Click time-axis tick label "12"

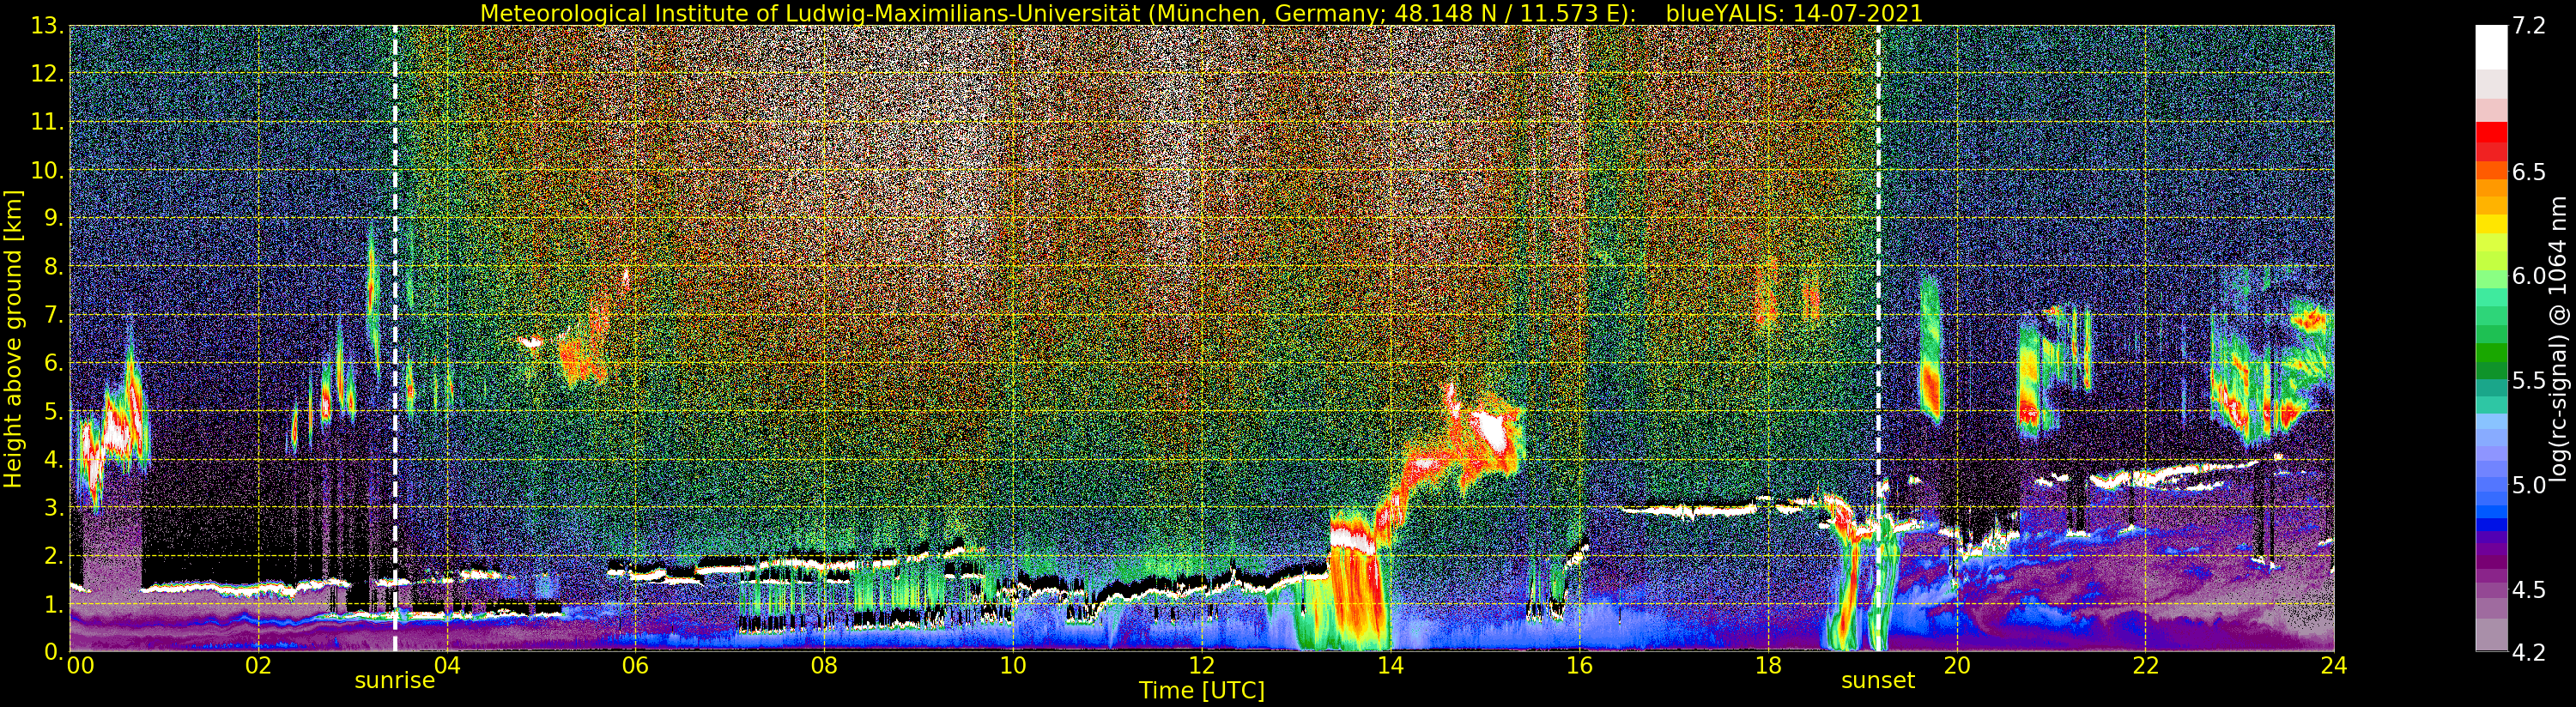(1202, 666)
